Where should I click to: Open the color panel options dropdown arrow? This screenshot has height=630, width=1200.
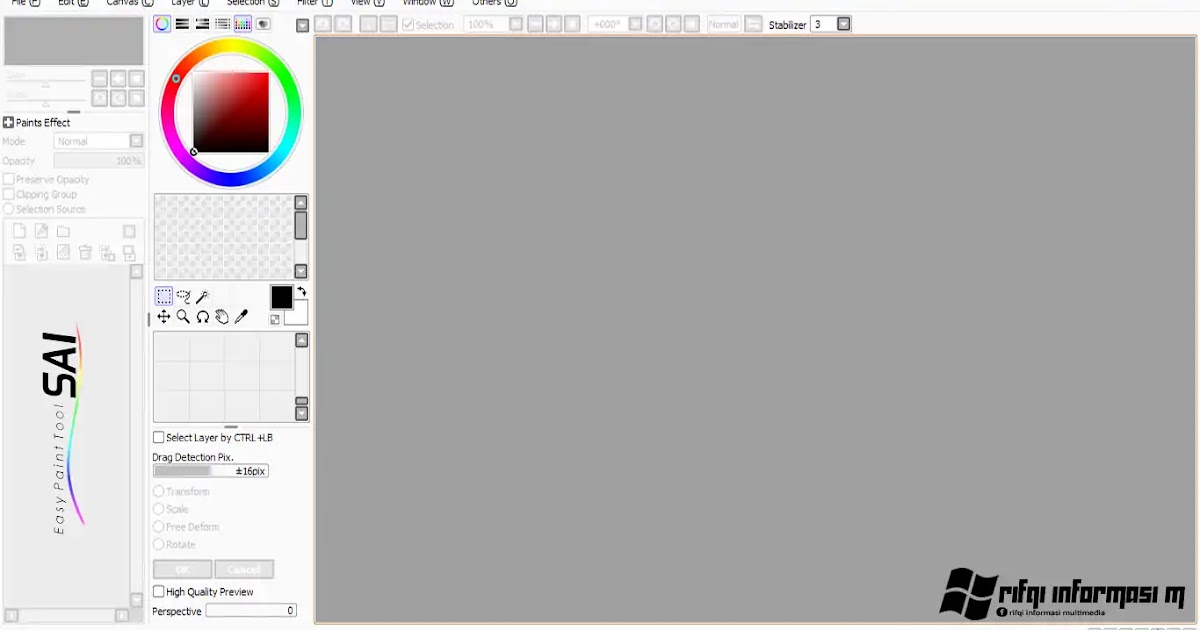[x=303, y=26]
